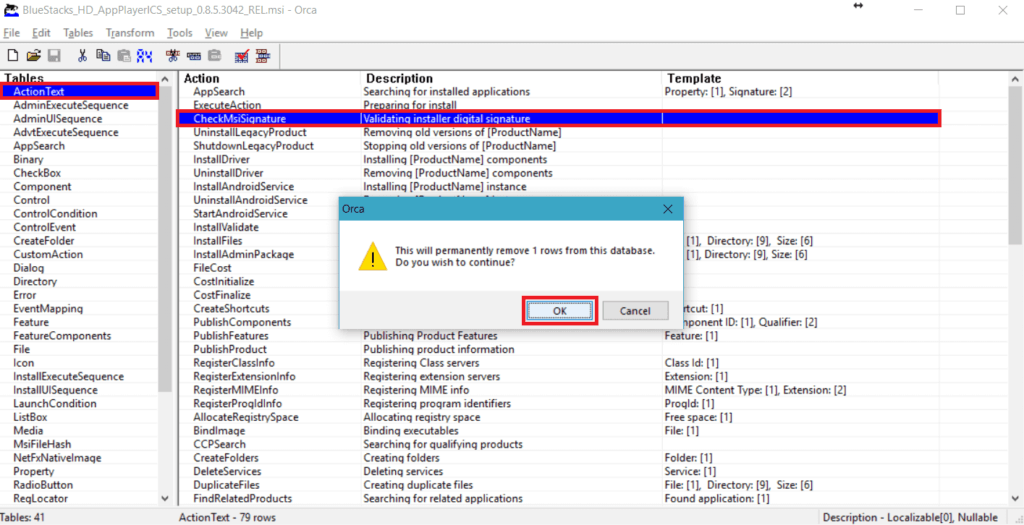Image resolution: width=1024 pixels, height=525 pixels.
Task: Click the New document toolbar icon
Action: pyautogui.click(x=12, y=56)
